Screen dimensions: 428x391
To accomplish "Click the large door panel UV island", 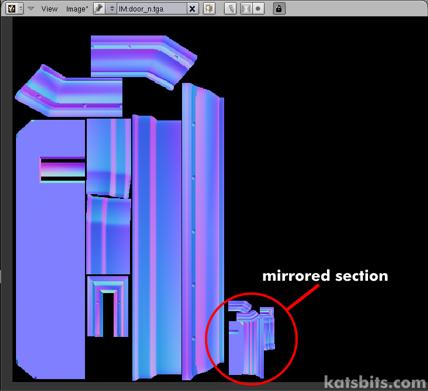I will tap(50, 249).
